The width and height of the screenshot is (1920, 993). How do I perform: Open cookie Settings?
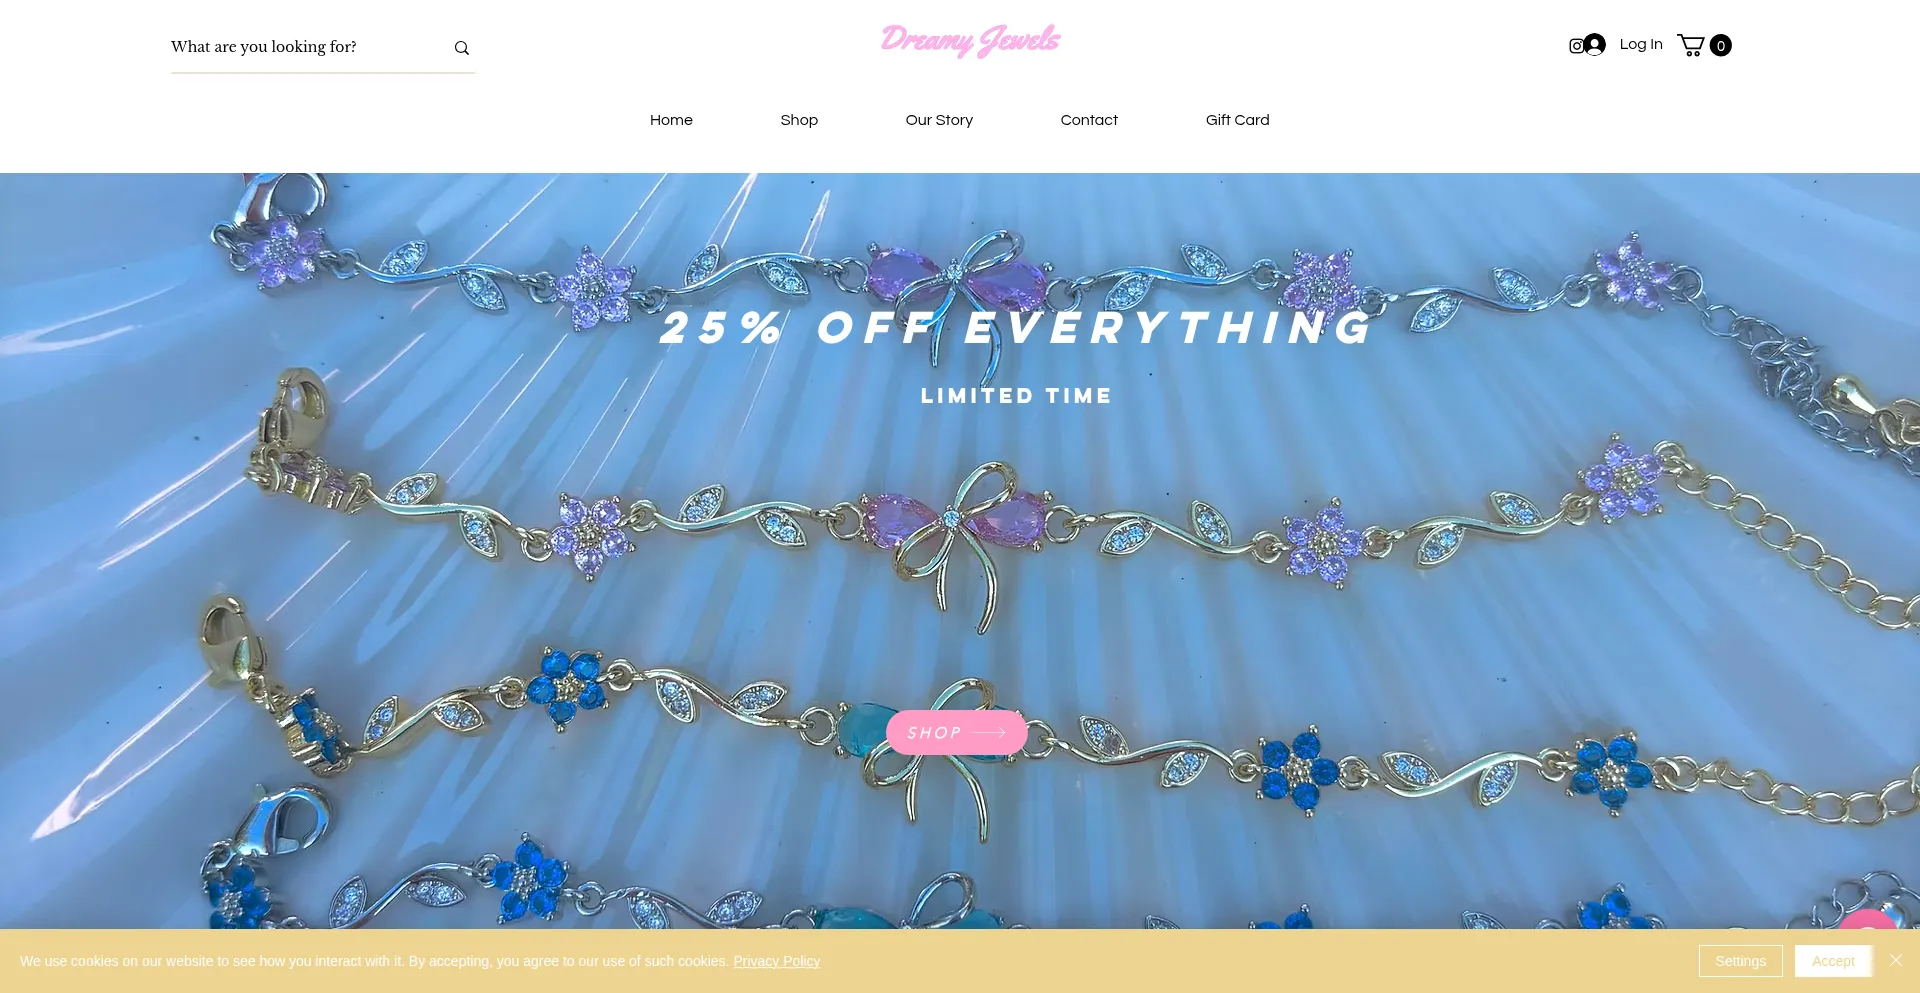coord(1741,961)
